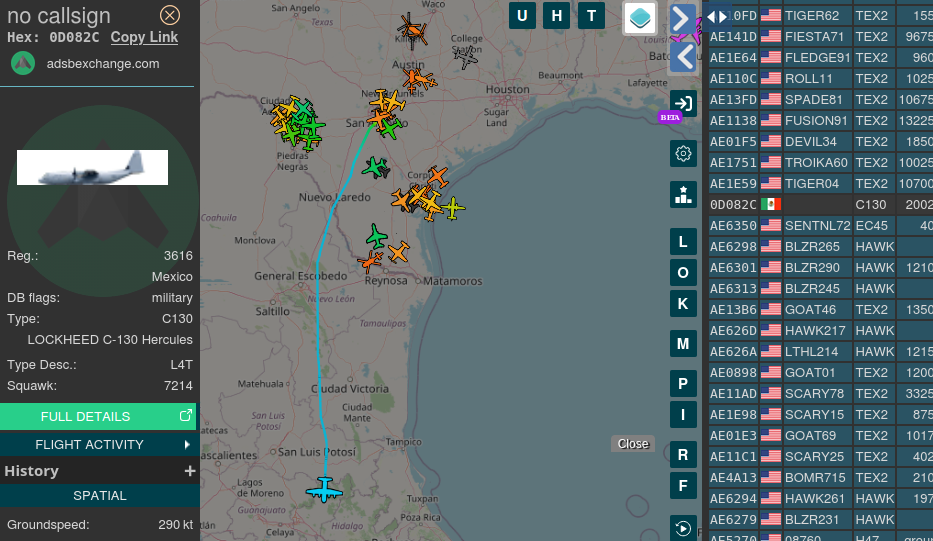Image resolution: width=933 pixels, height=541 pixels.
Task: Click the right chevron sidebar button
Action: pos(682,19)
